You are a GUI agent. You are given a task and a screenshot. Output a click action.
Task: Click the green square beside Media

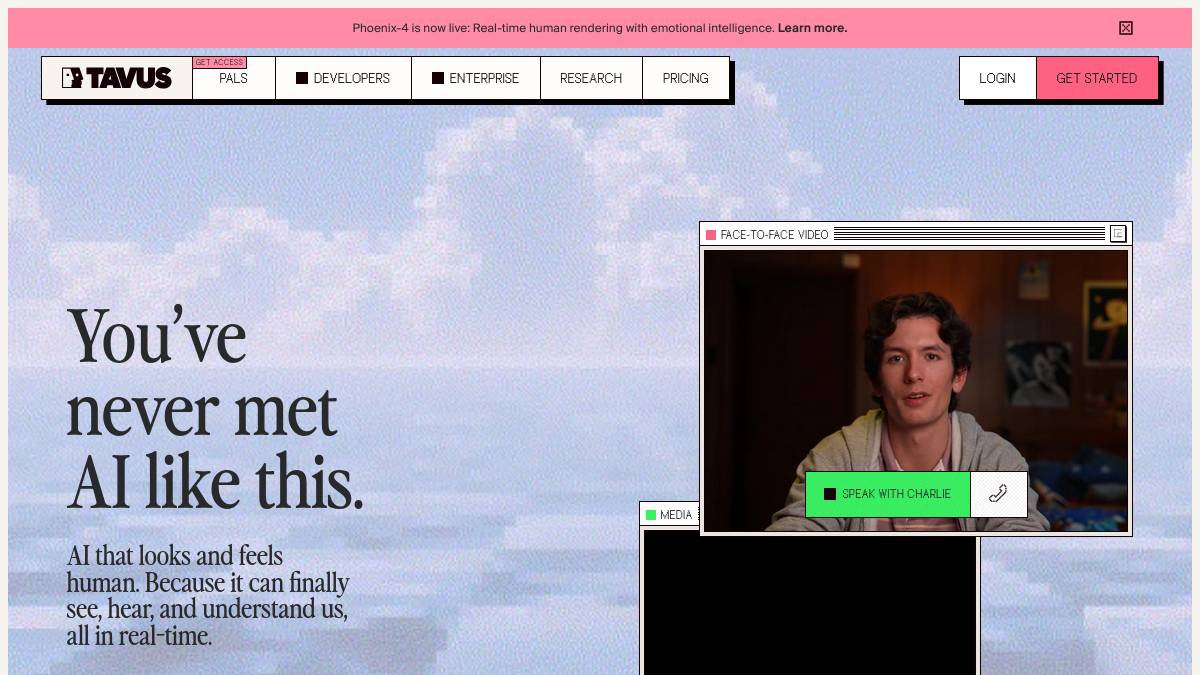[651, 515]
